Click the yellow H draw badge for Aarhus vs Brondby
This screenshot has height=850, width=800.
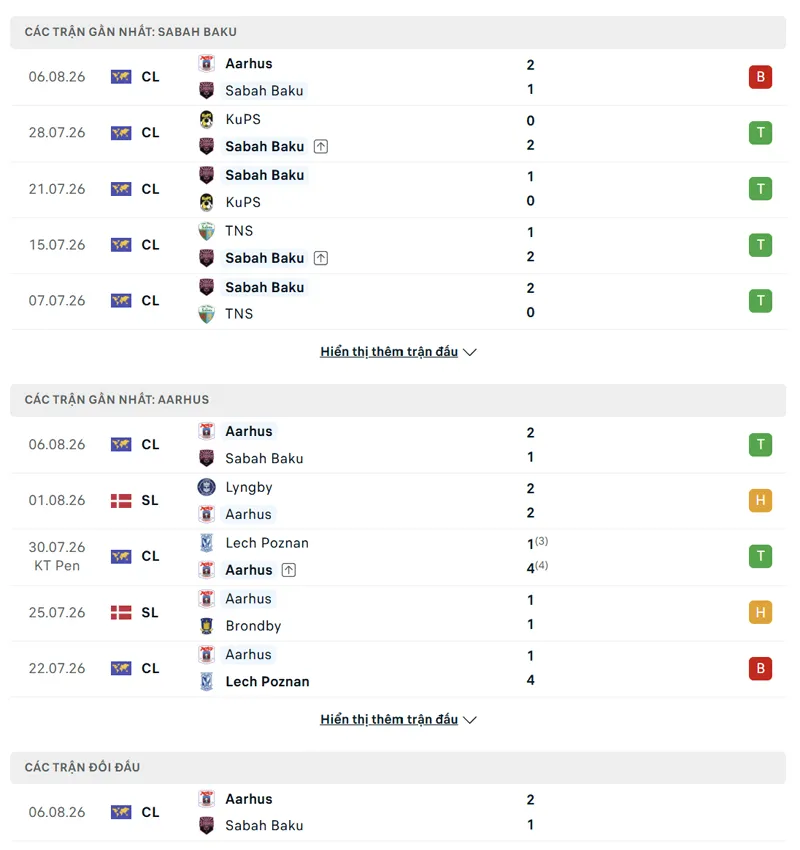(760, 613)
